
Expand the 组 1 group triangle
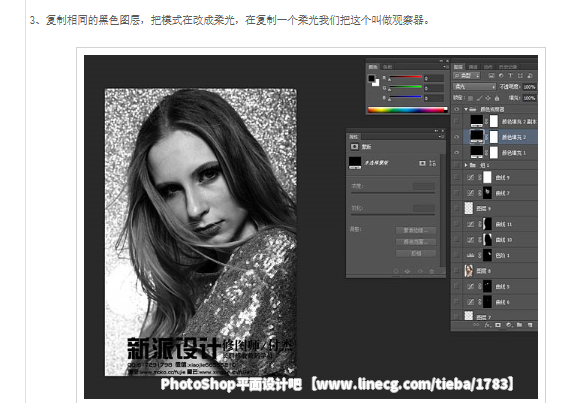tap(466, 165)
